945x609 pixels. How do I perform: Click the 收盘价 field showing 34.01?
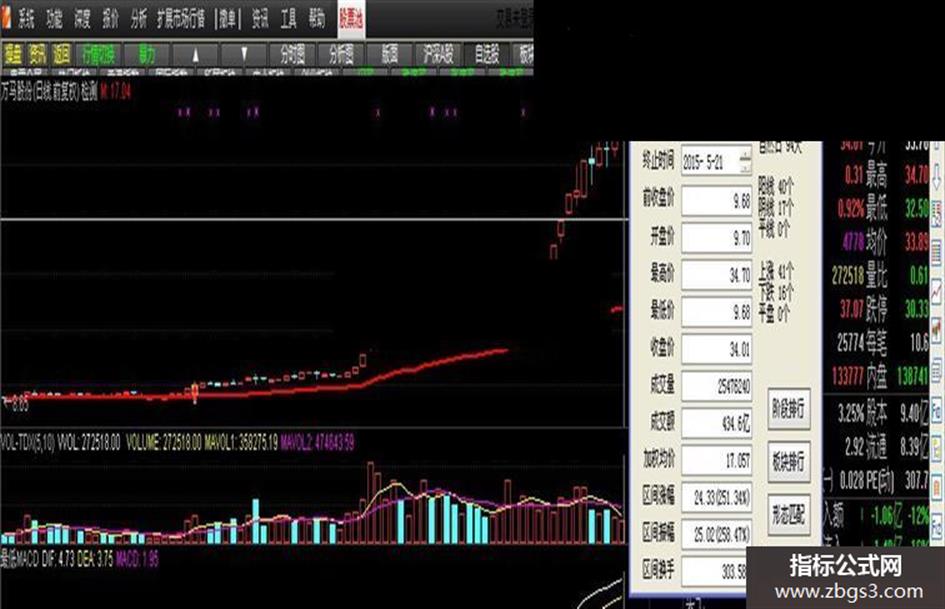tap(717, 349)
